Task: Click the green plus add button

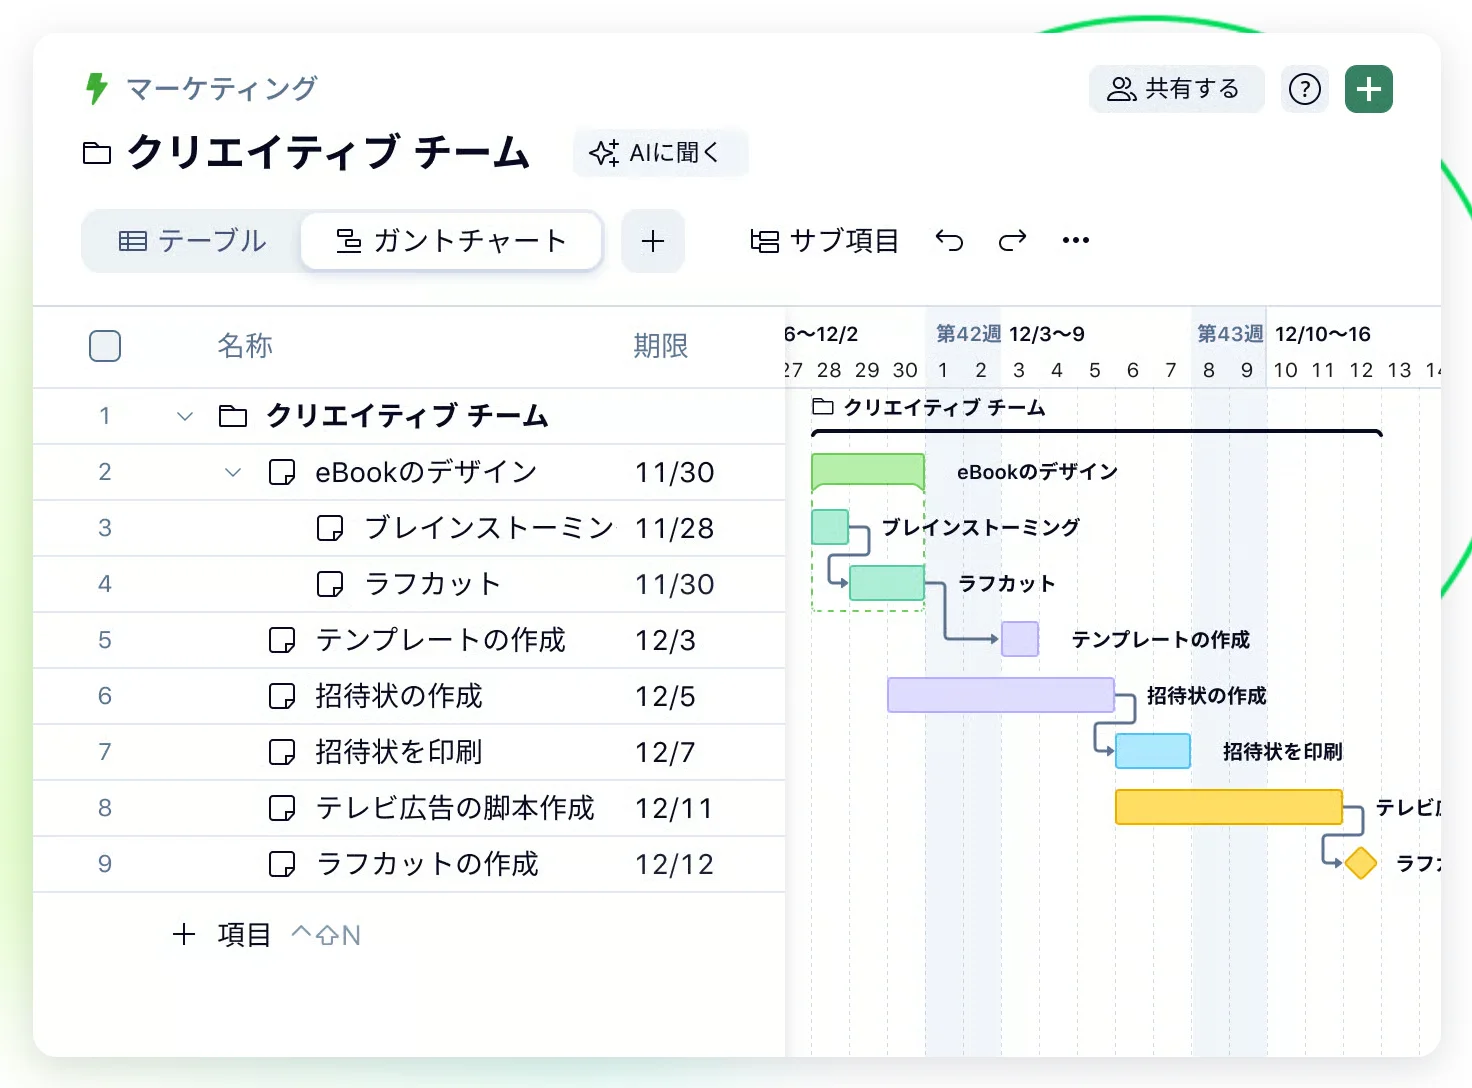Action: pyautogui.click(x=1369, y=89)
